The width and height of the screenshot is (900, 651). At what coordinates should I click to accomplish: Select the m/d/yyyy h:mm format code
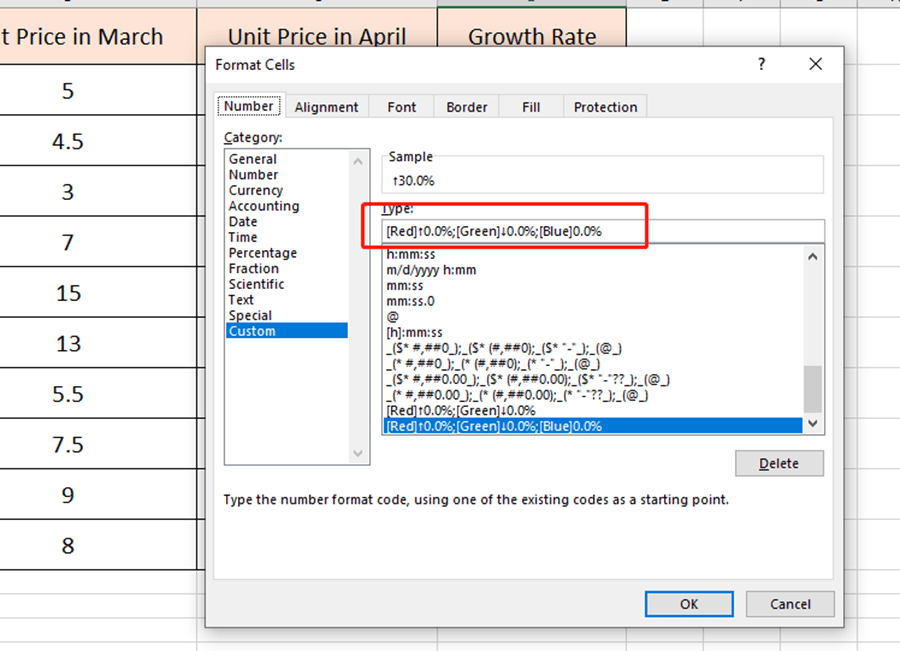click(593, 270)
